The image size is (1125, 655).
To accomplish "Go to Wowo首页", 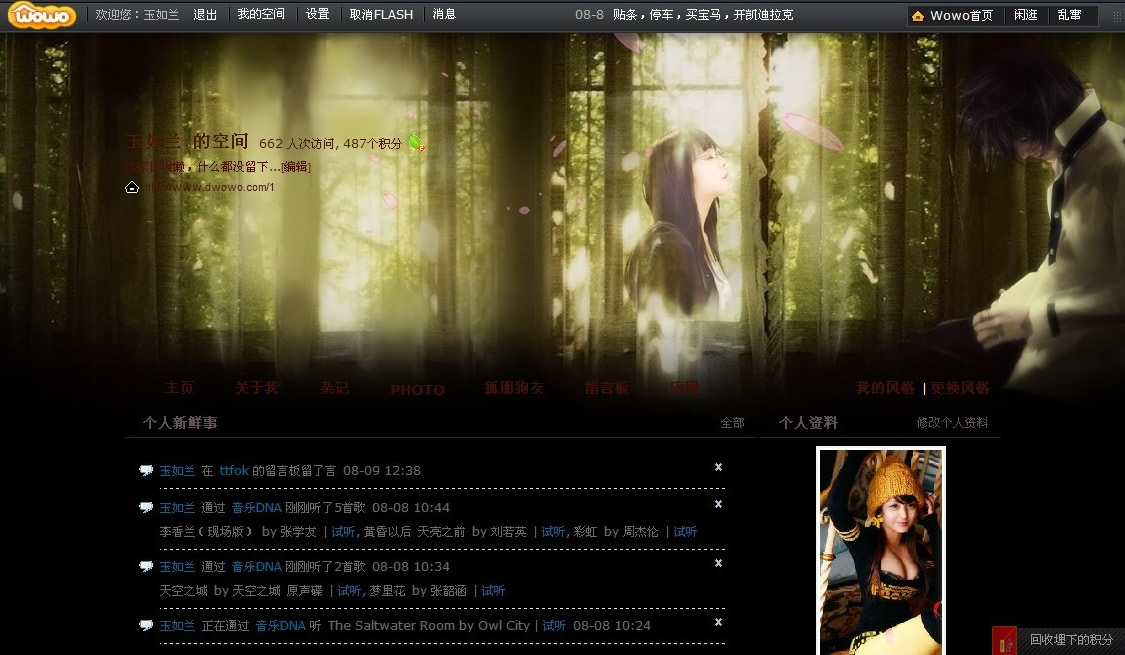I will (961, 16).
